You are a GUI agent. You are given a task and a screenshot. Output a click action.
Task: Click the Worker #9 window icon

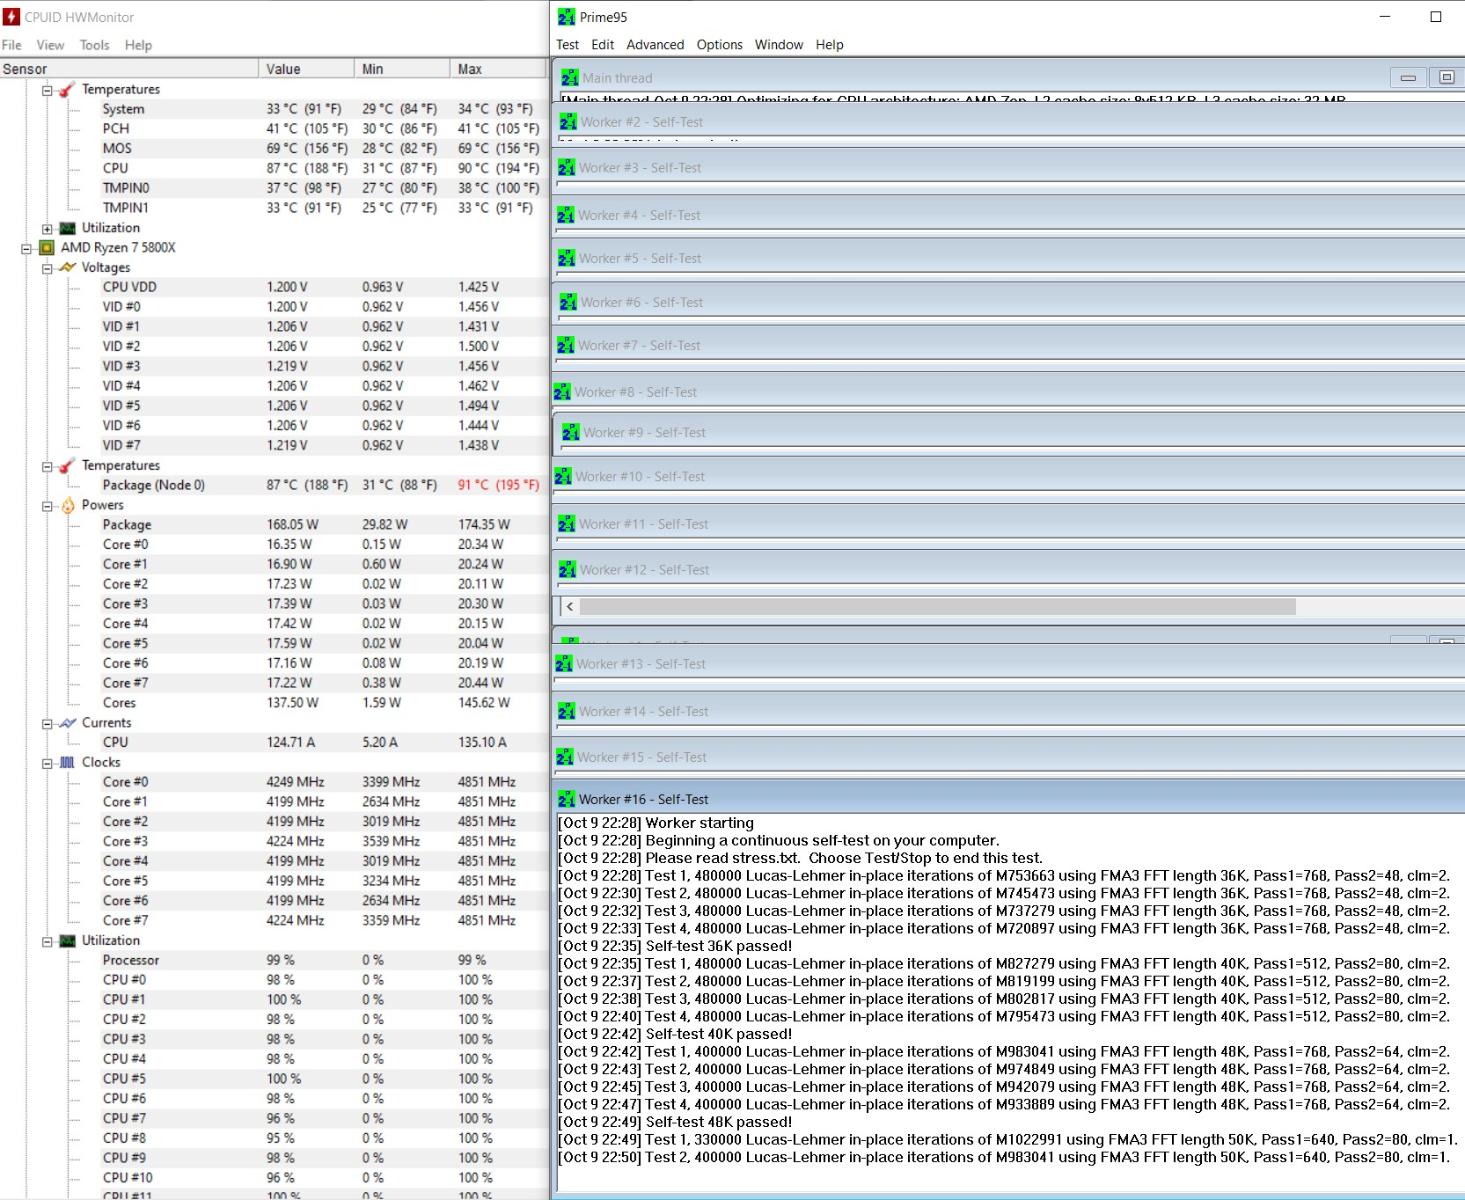[571, 433]
